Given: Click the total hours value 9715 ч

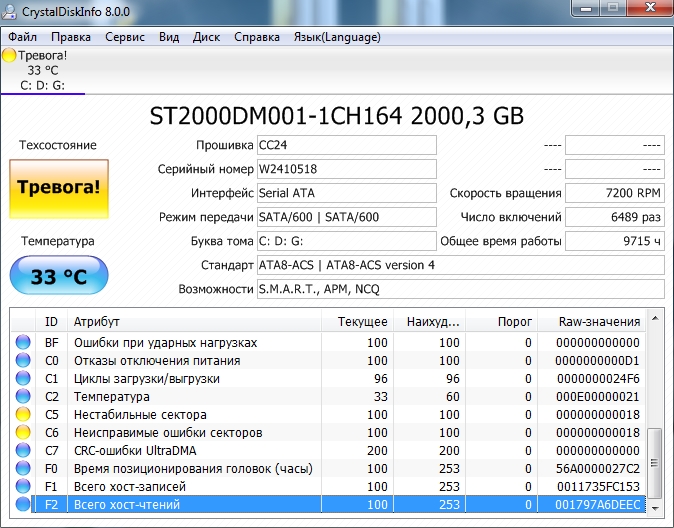Looking at the screenshot, I should point(615,241).
